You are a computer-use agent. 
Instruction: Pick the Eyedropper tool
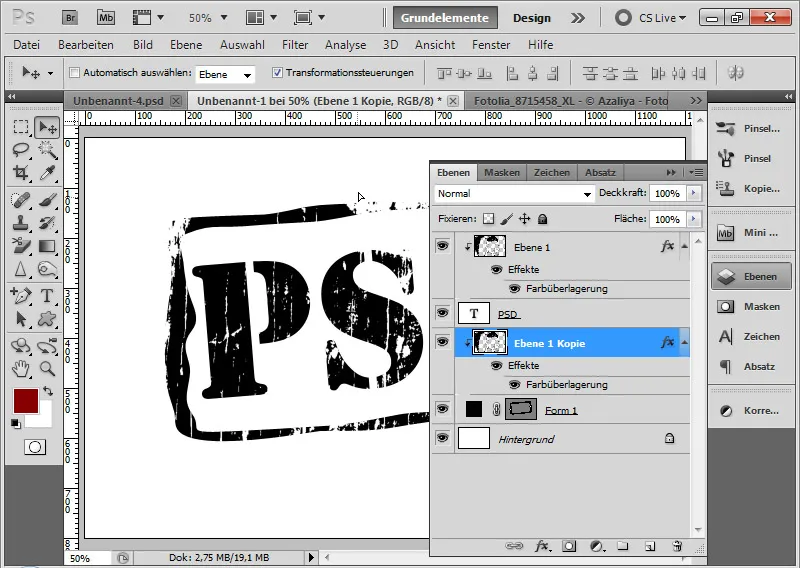click(47, 172)
